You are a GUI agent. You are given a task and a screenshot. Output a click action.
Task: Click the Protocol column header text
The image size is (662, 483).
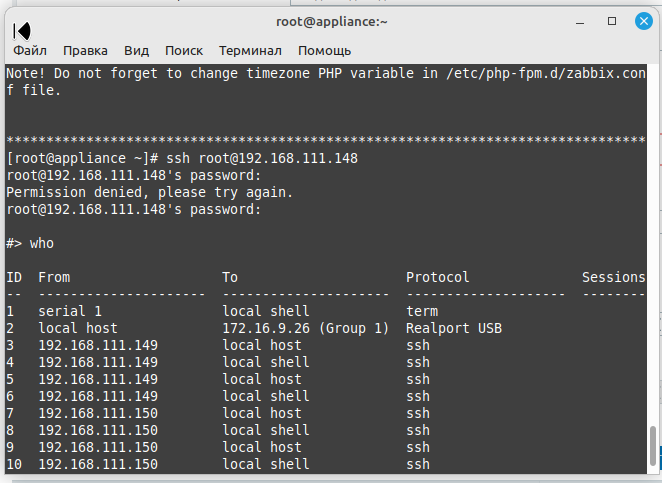pyautogui.click(x=437, y=277)
